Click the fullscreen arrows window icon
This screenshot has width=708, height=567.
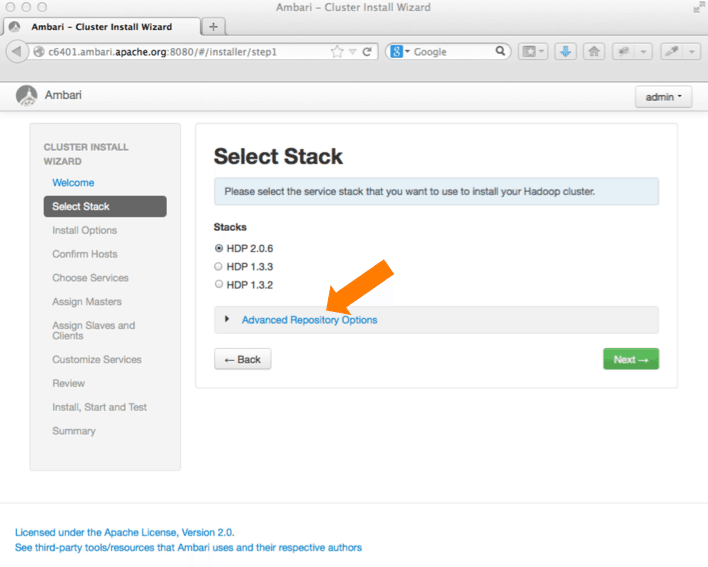[699, 7]
